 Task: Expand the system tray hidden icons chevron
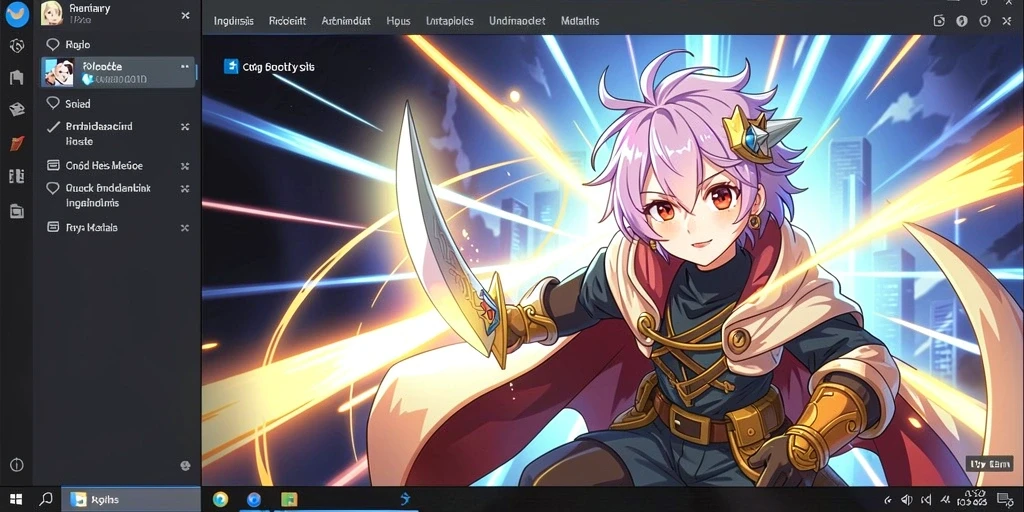click(x=888, y=500)
